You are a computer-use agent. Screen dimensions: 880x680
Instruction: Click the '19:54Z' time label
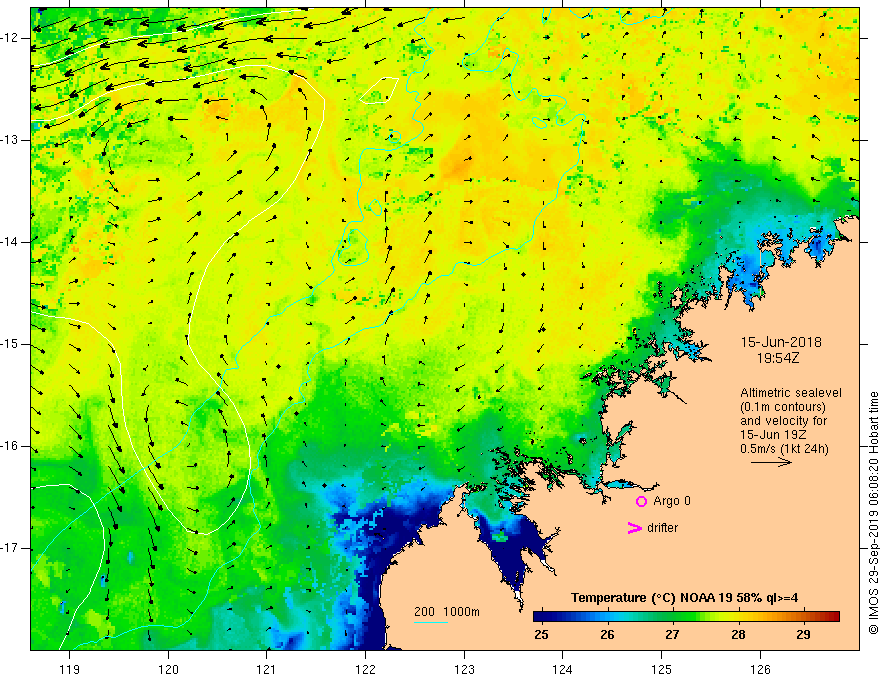[777, 358]
